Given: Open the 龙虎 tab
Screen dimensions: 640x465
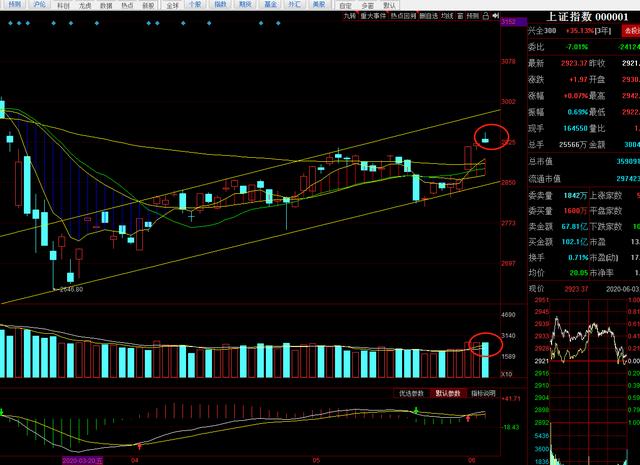Looking at the screenshot, I should tap(84, 5).
